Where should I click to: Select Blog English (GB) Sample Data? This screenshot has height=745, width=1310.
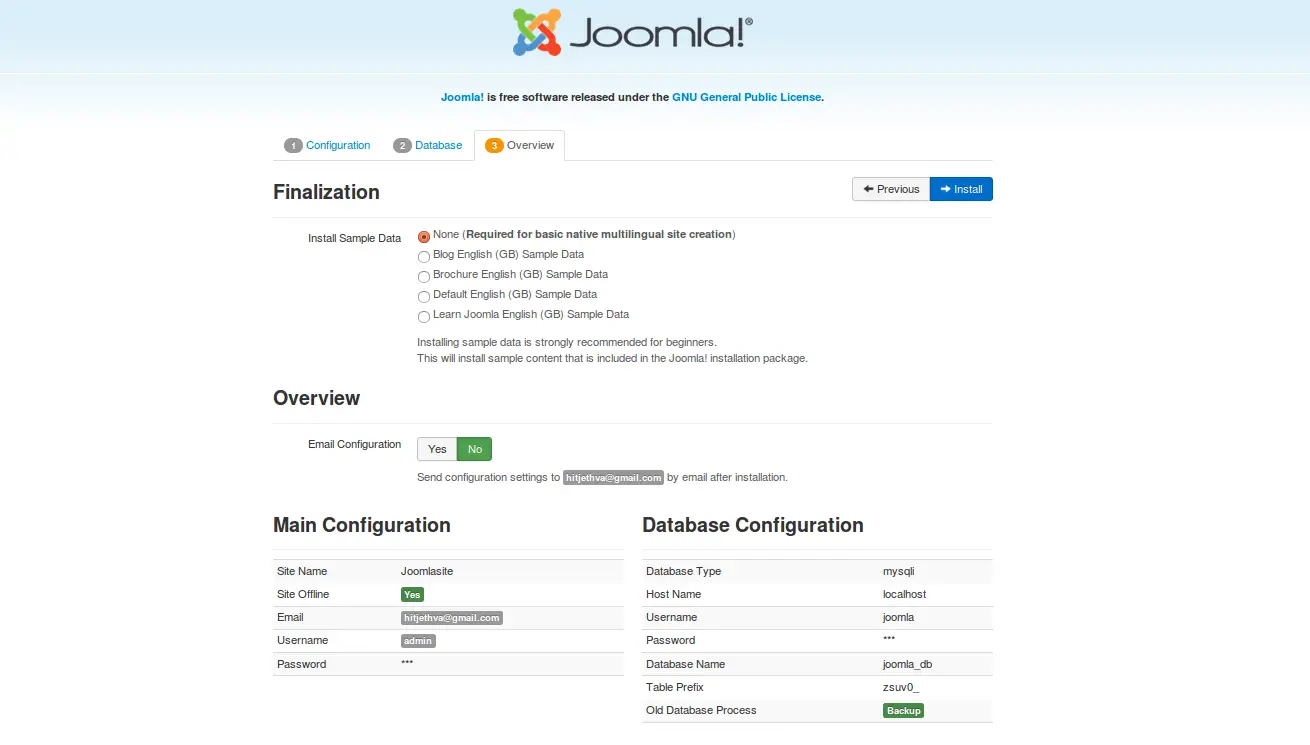tap(424, 257)
